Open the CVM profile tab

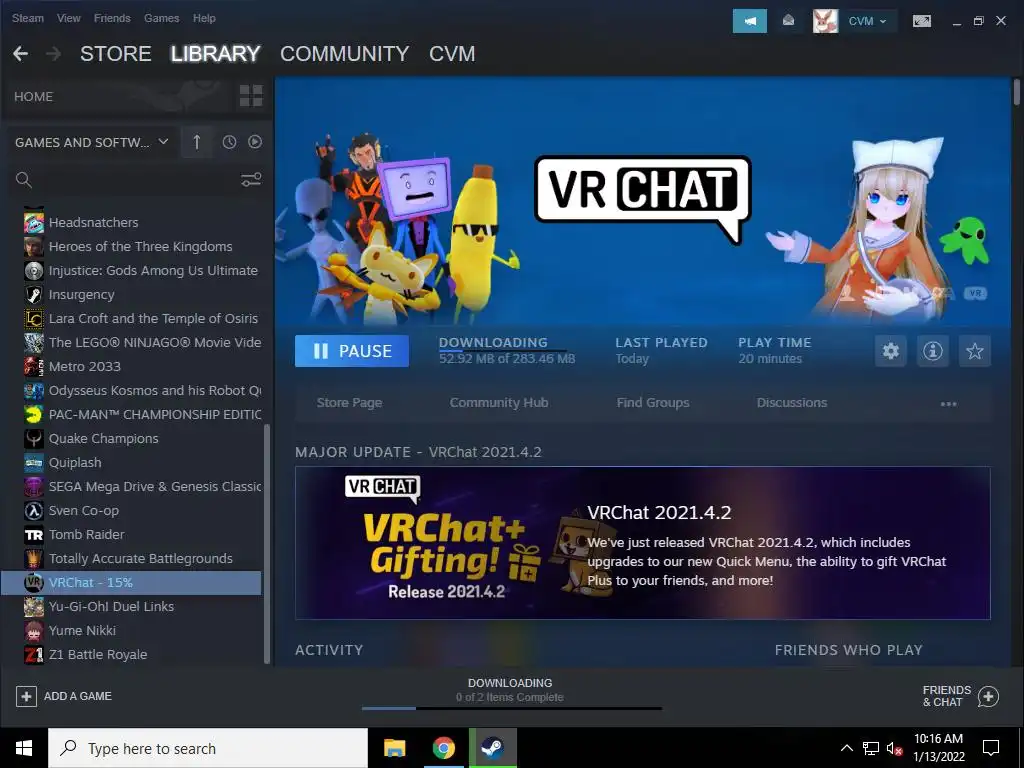click(452, 54)
